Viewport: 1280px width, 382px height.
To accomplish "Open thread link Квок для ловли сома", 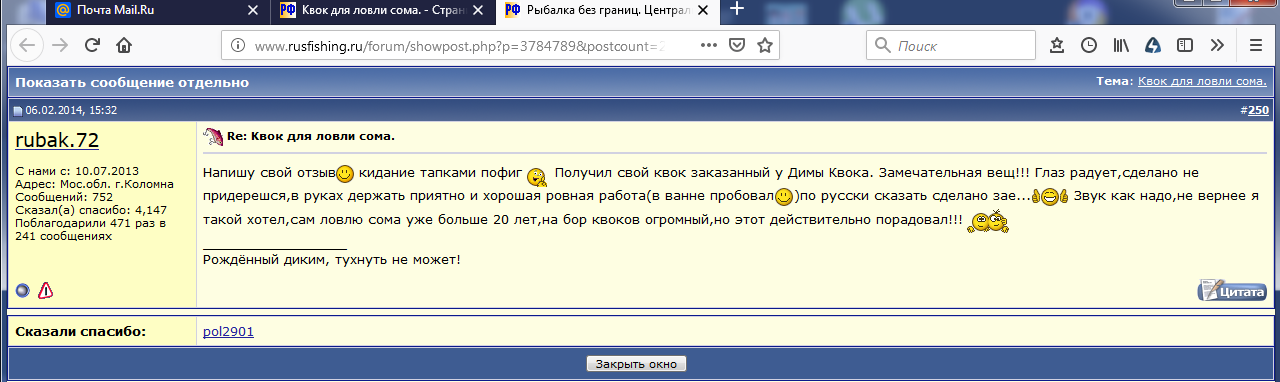I will click(x=1203, y=81).
